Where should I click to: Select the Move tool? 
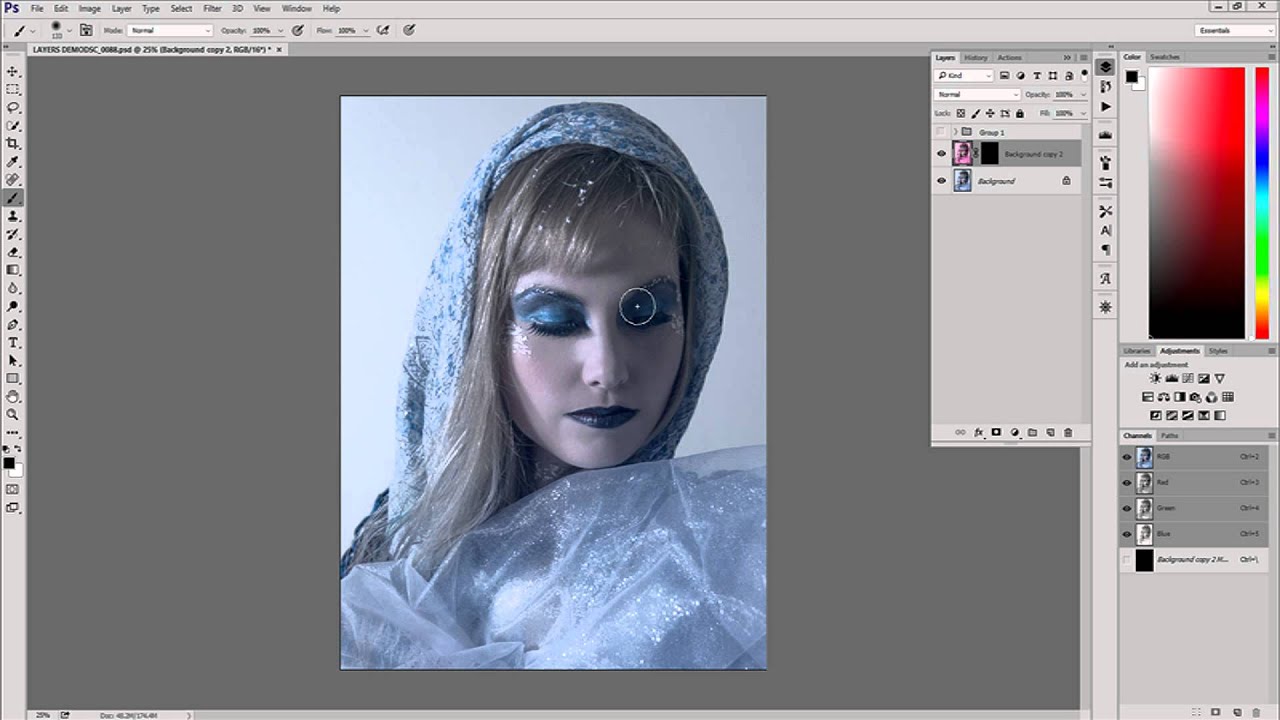pos(13,72)
